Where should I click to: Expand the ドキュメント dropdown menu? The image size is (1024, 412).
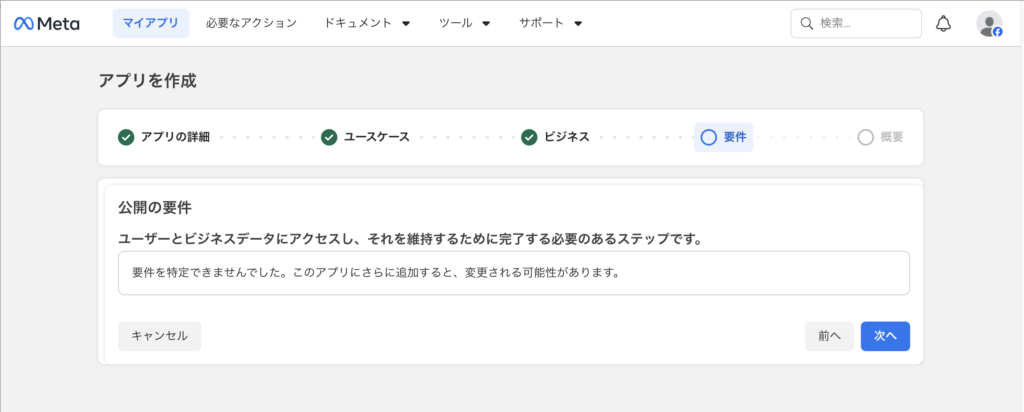coord(367,23)
